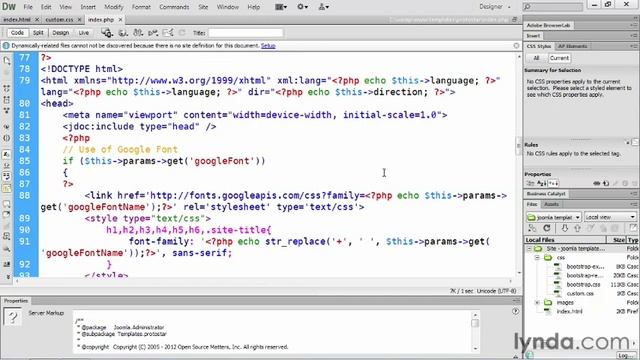Toggle Live view

[83, 33]
